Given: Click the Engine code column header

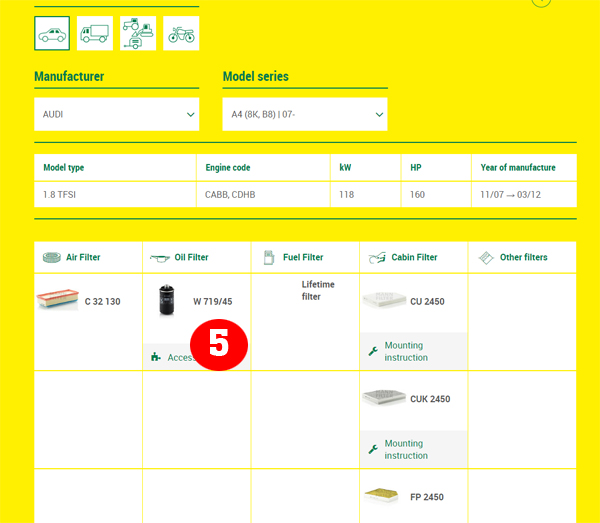Looking at the screenshot, I should 263,168.
